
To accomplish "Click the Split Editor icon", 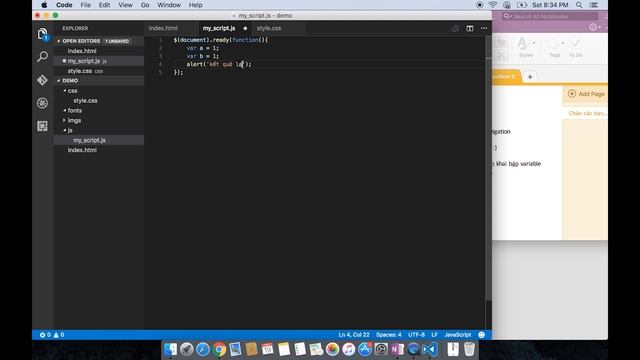I will click(x=470, y=28).
